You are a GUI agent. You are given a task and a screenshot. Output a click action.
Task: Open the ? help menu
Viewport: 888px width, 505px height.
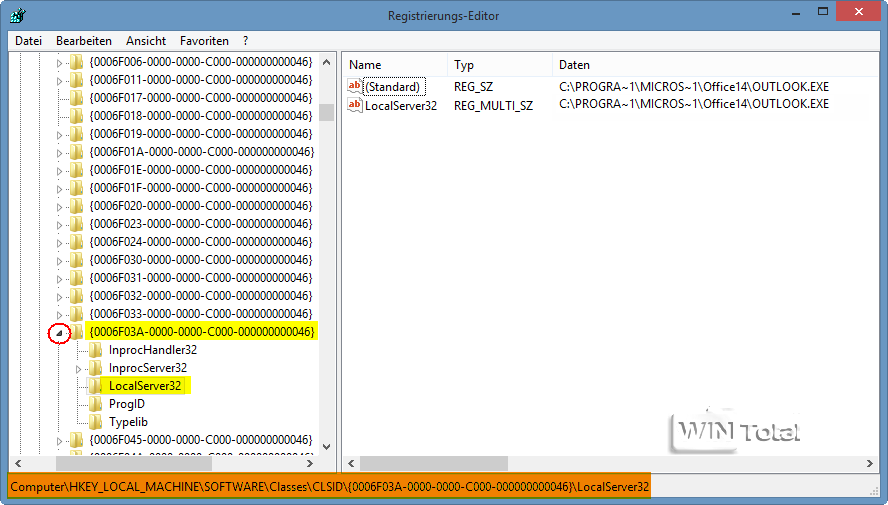tap(245, 41)
